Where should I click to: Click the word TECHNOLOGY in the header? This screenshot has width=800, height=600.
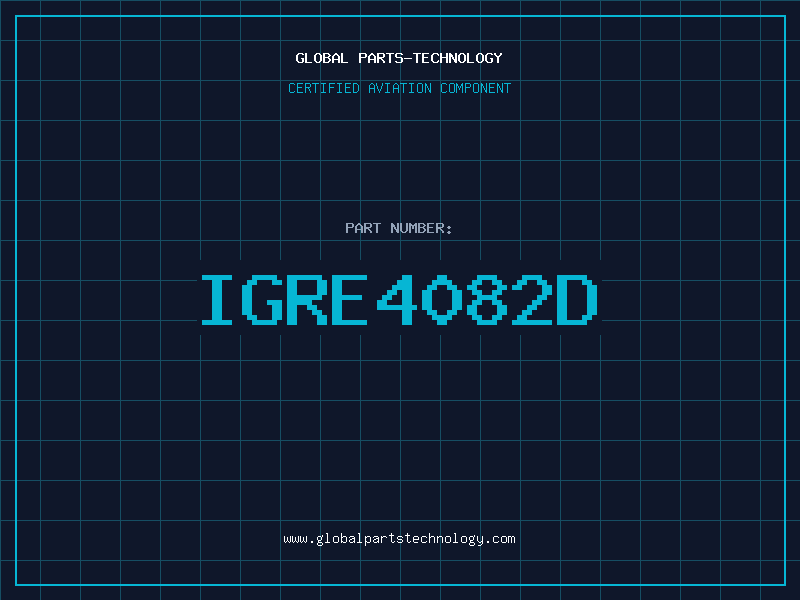[x=458, y=58]
